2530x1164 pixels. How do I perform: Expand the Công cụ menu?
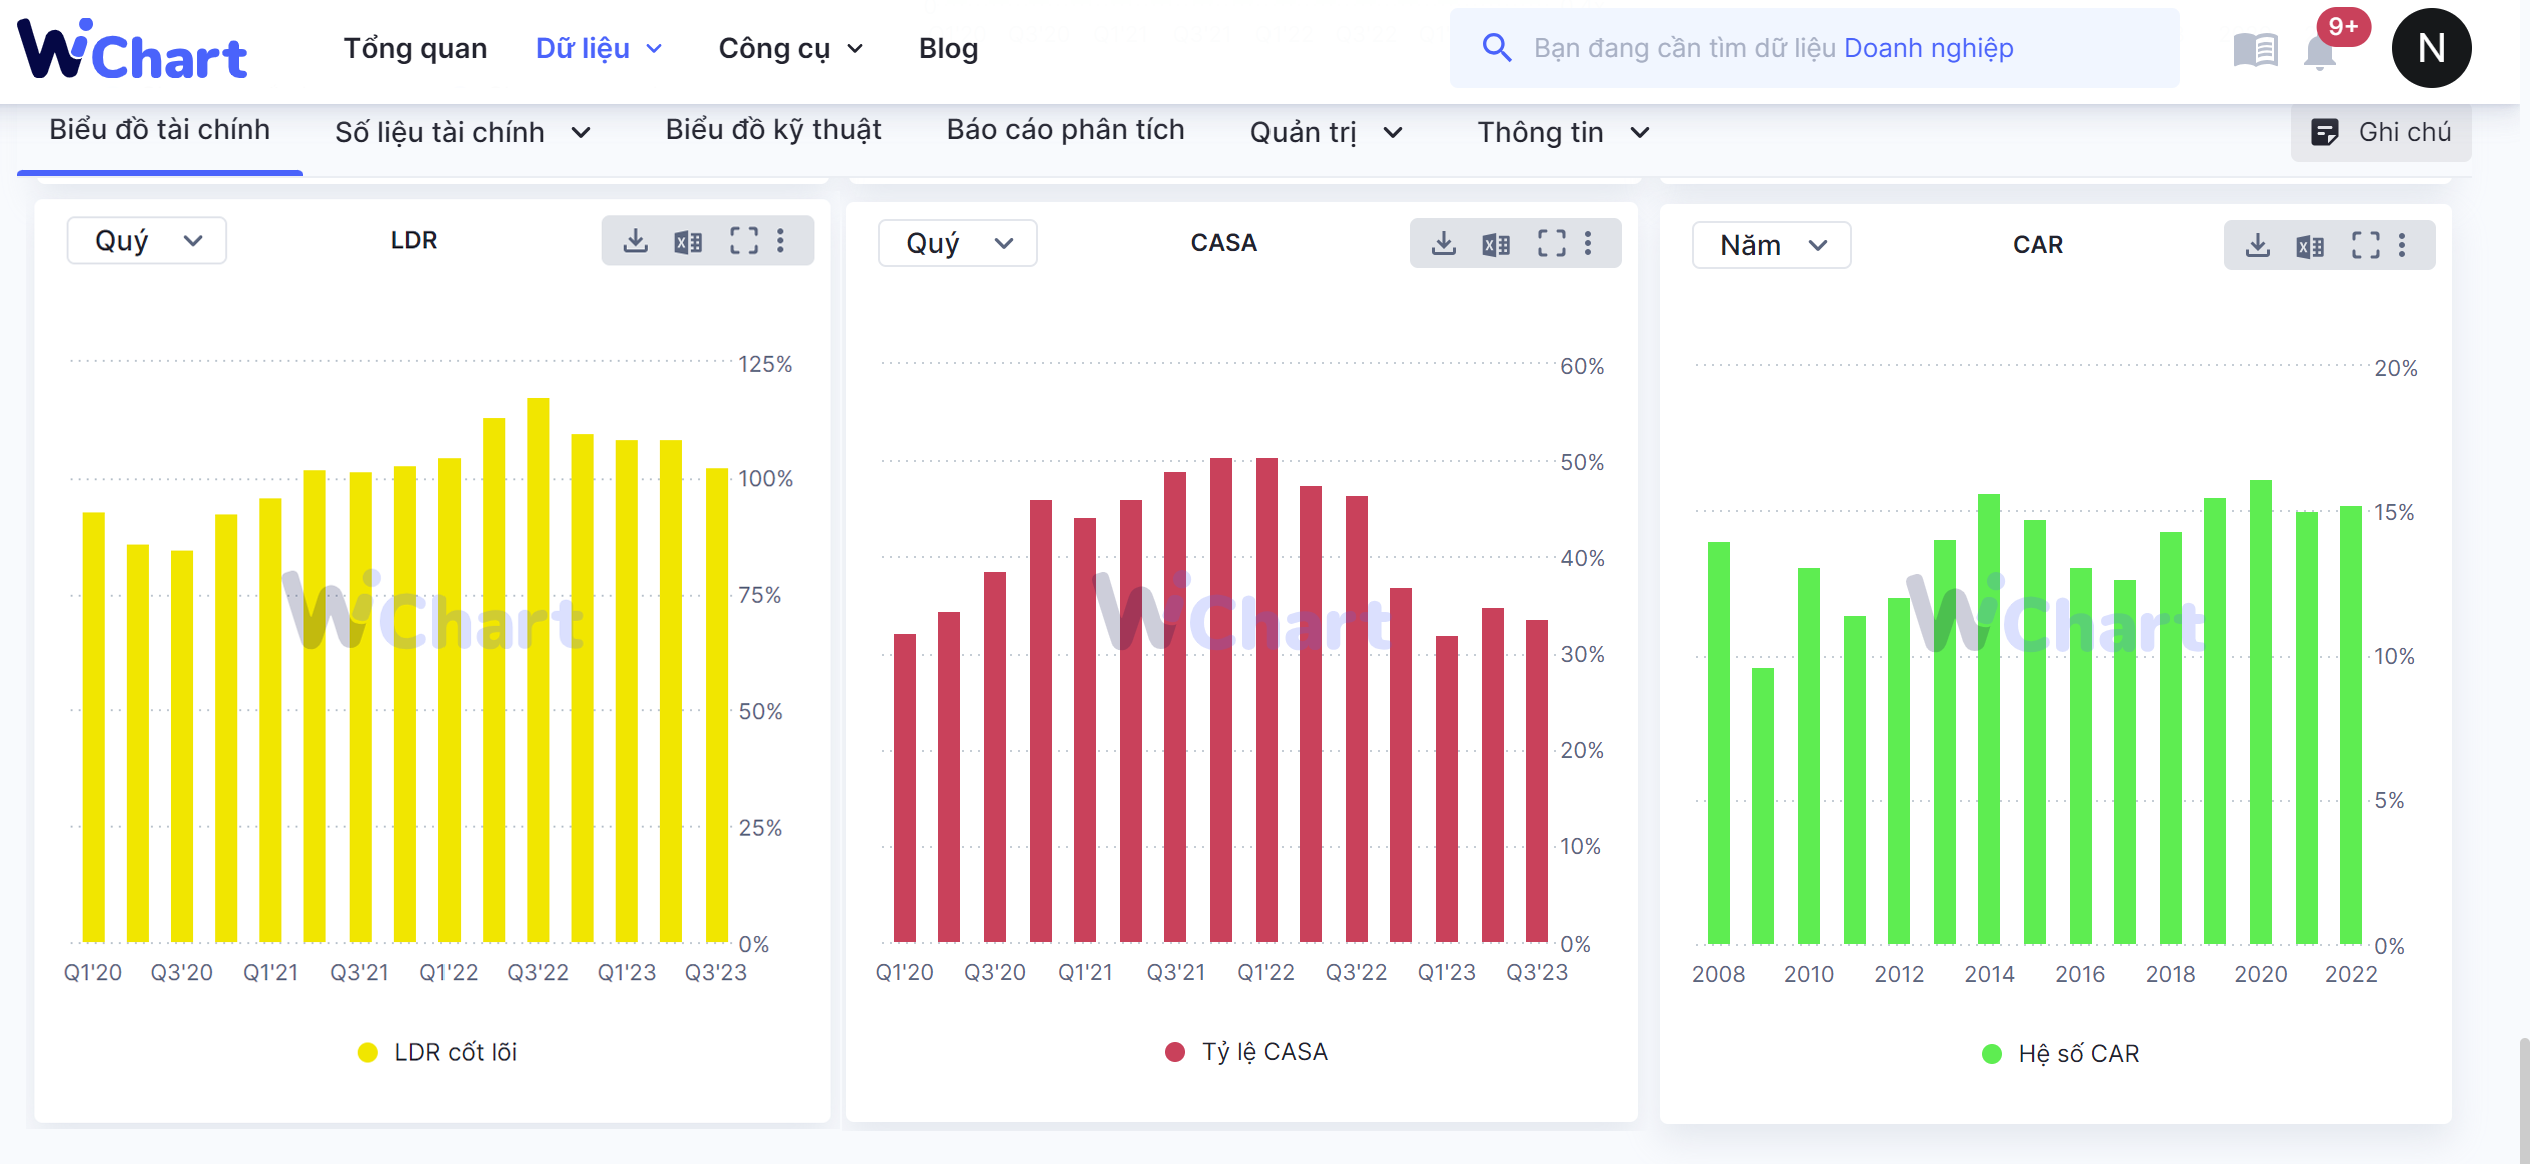790,48
